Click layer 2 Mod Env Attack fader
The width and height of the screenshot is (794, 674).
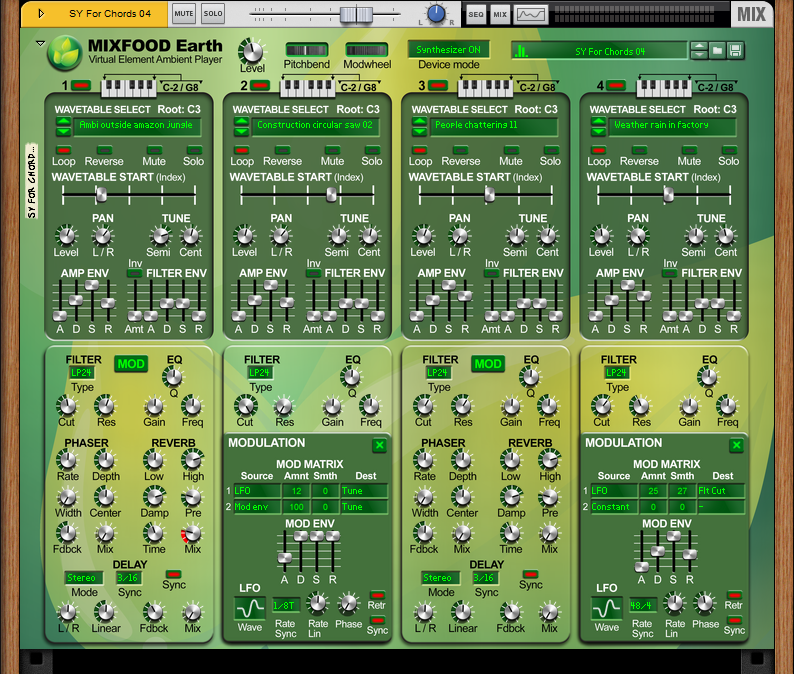[x=285, y=558]
